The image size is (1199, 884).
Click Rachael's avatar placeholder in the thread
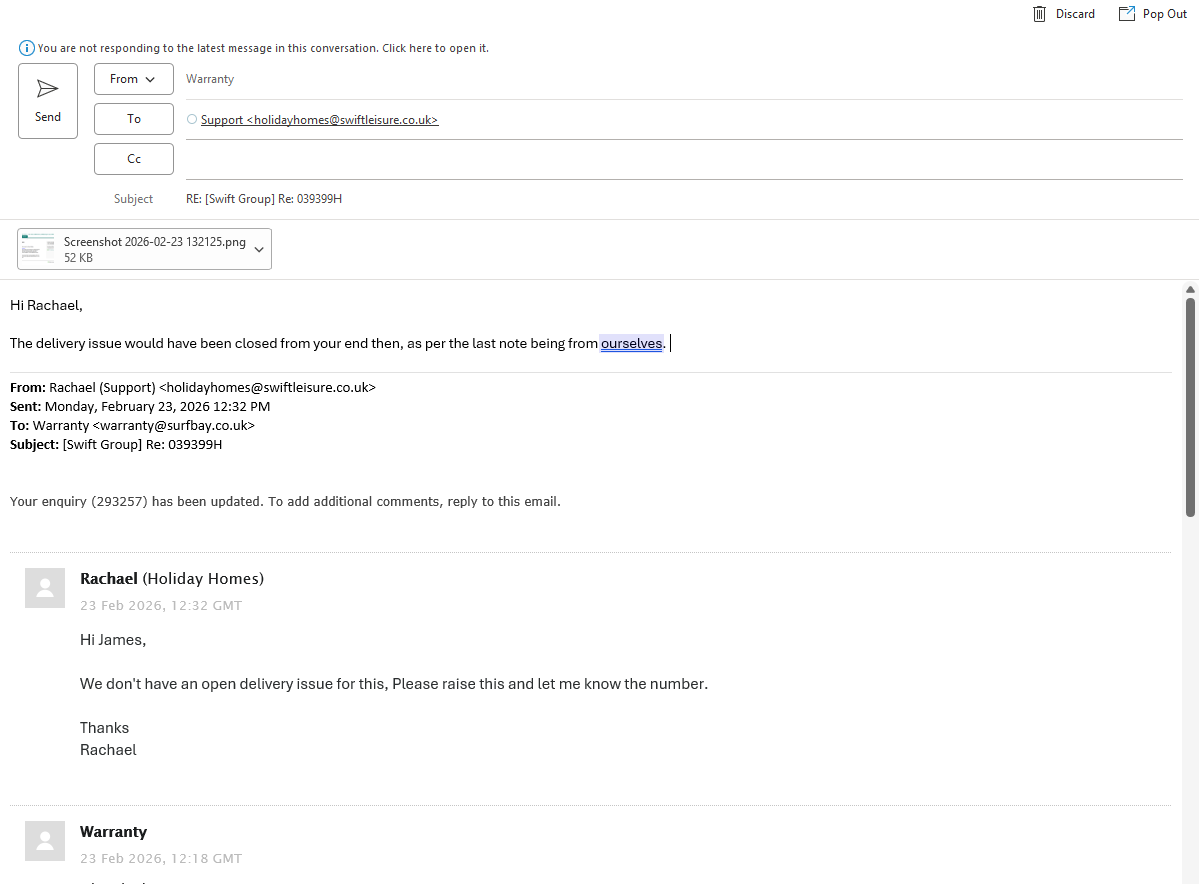pos(45,588)
